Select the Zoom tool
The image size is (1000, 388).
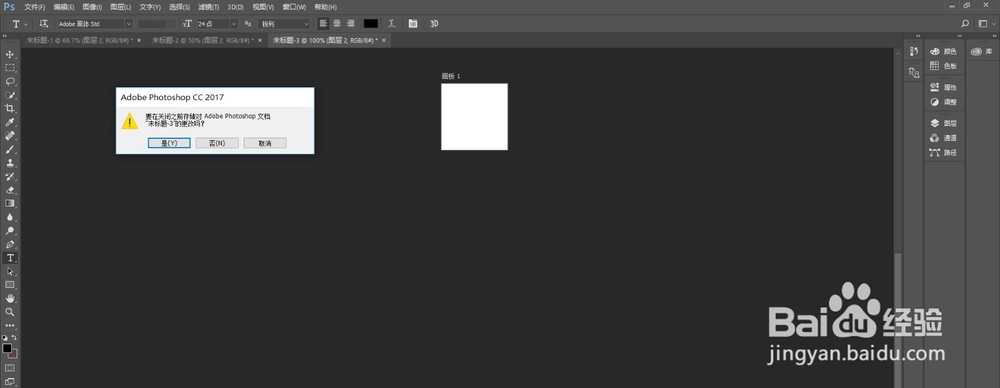click(10, 312)
